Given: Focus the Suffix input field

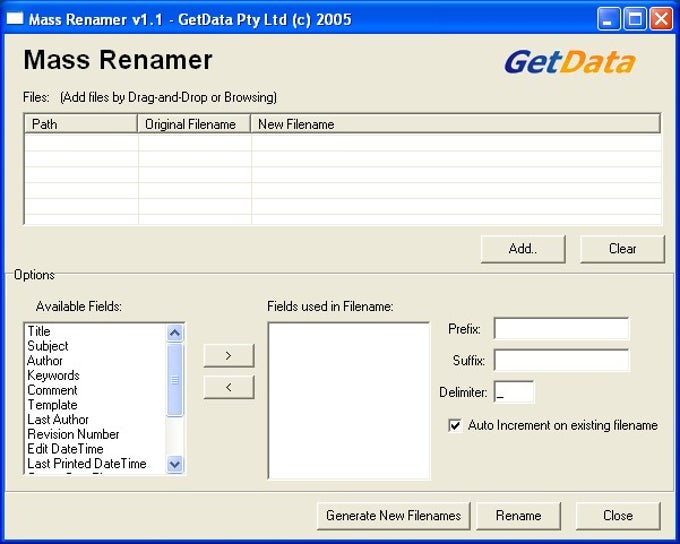Looking at the screenshot, I should click(561, 360).
